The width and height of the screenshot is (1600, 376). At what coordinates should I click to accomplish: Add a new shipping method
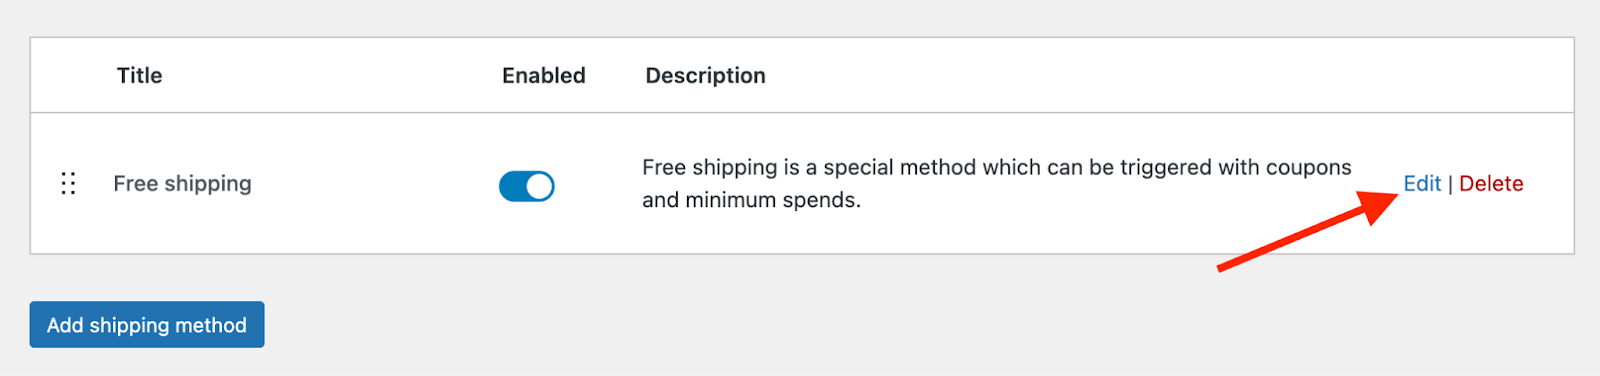coord(147,325)
